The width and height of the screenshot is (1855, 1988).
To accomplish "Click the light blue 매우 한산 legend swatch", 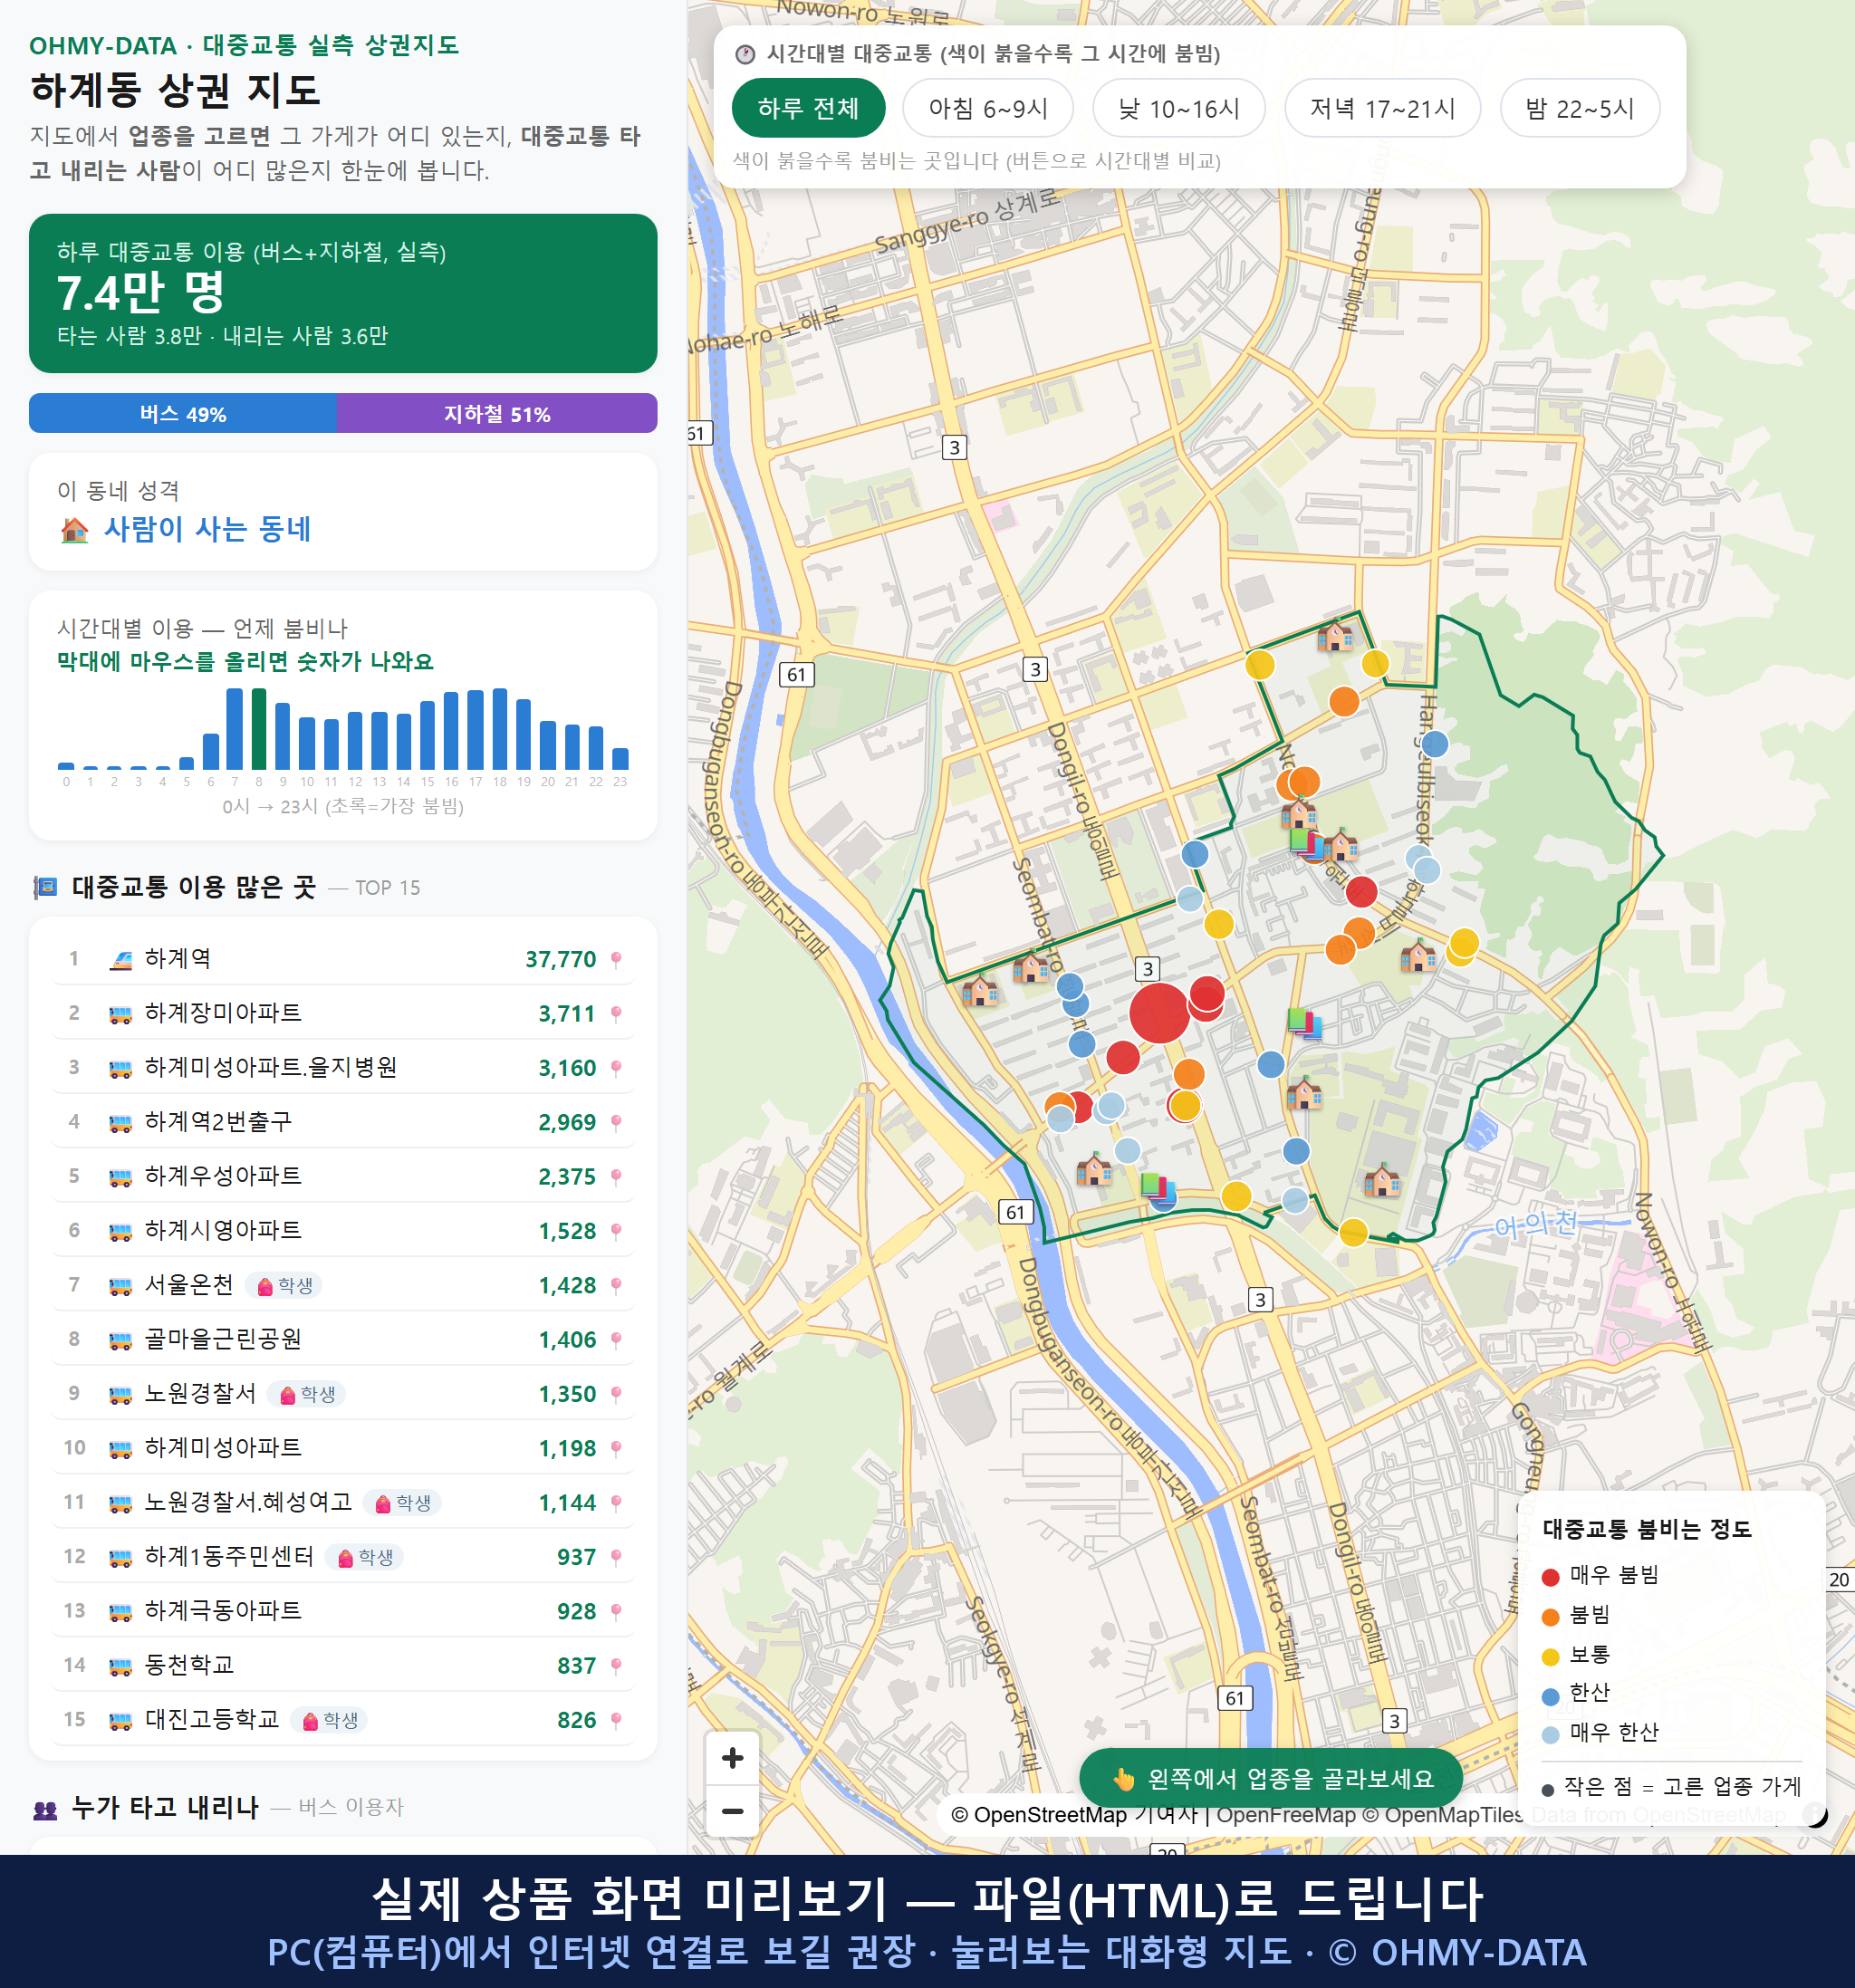I will [x=1550, y=1735].
